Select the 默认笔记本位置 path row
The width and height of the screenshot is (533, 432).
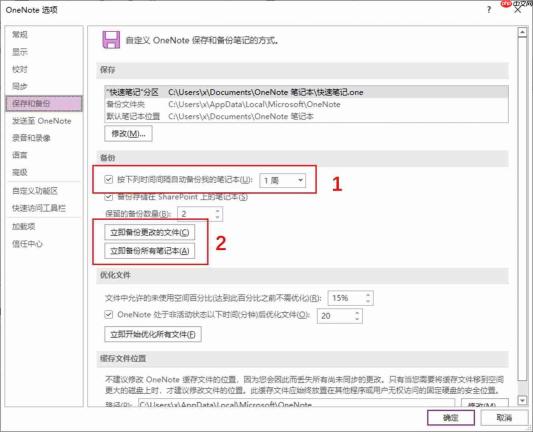(x=306, y=116)
